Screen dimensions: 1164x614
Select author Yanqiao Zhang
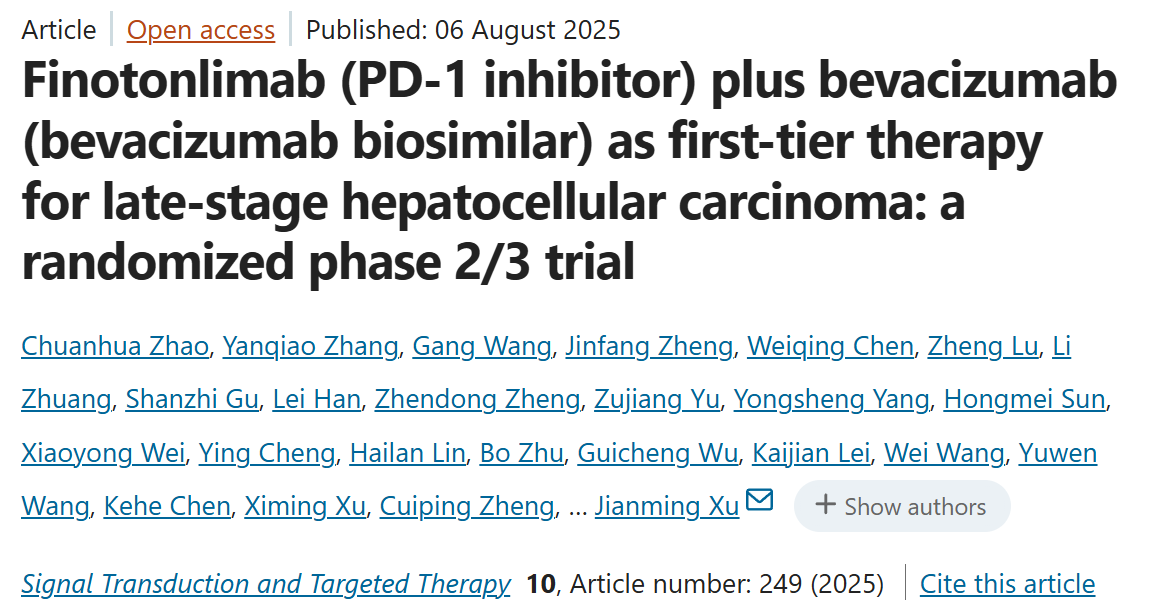point(310,346)
